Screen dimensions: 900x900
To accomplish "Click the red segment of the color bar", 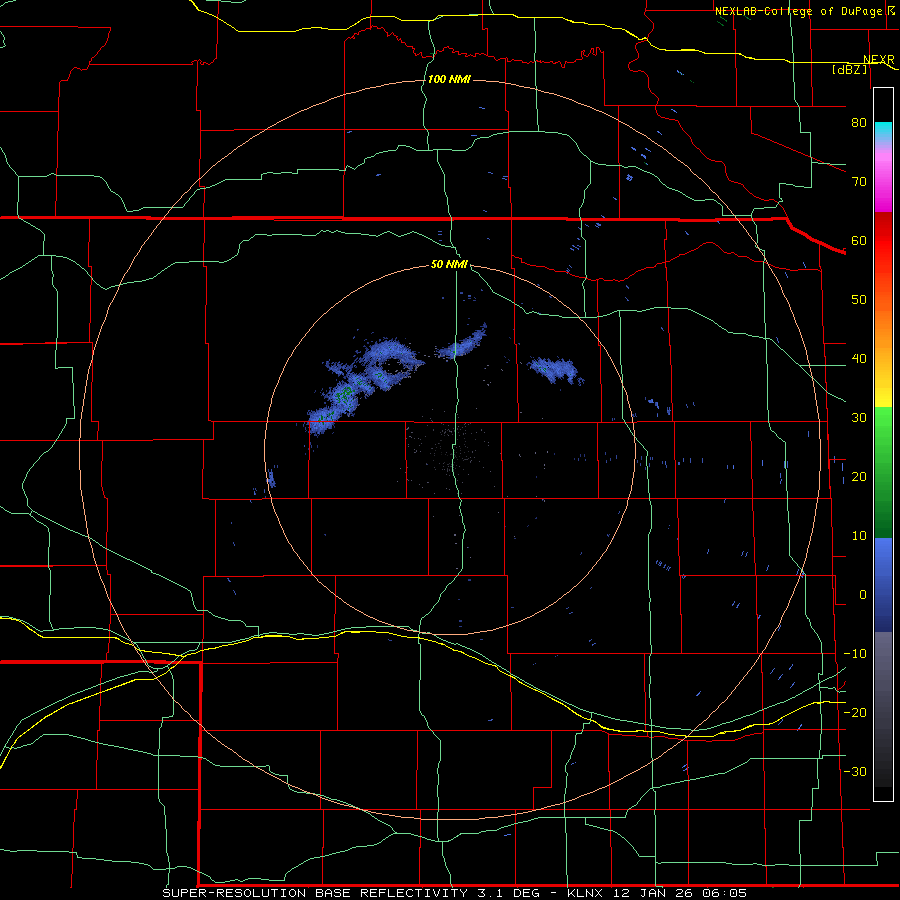I will click(x=883, y=241).
